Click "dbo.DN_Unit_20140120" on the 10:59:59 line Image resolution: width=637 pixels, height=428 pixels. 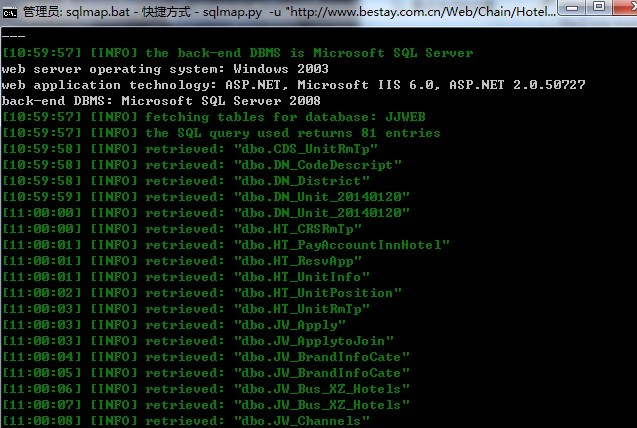[x=322, y=197]
